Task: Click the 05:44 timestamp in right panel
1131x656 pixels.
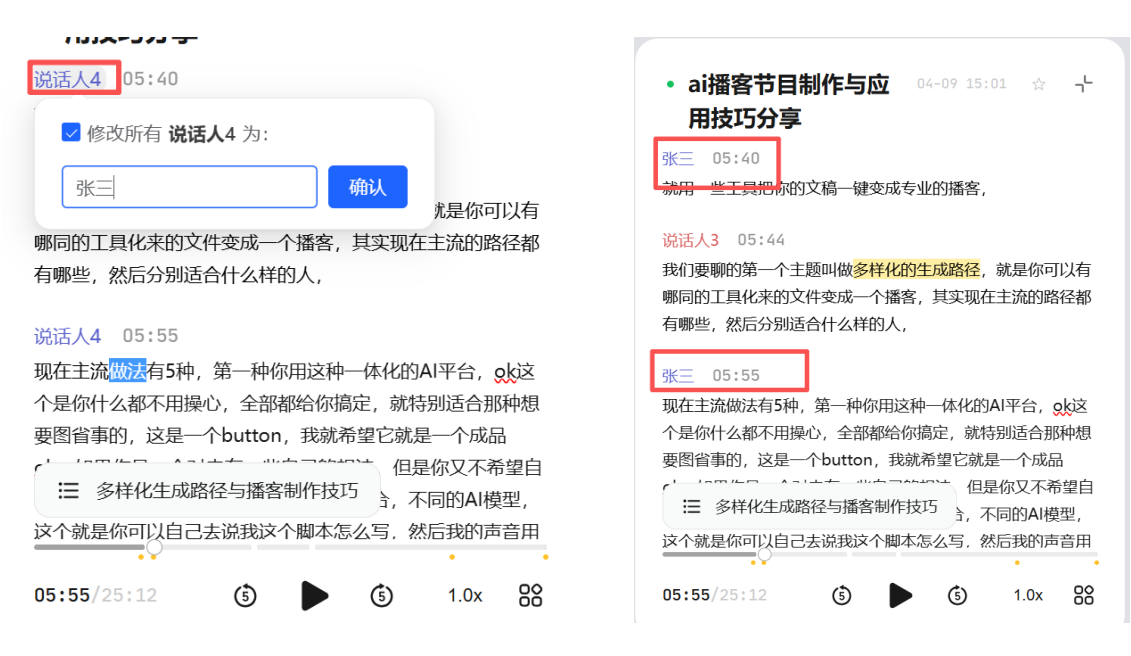Action: click(x=761, y=240)
